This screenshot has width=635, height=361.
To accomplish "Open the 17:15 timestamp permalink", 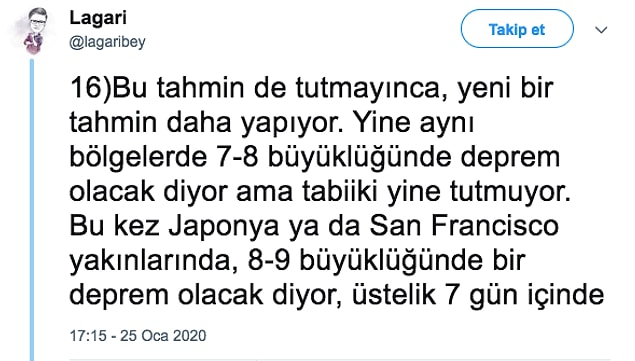I will click(88, 335).
